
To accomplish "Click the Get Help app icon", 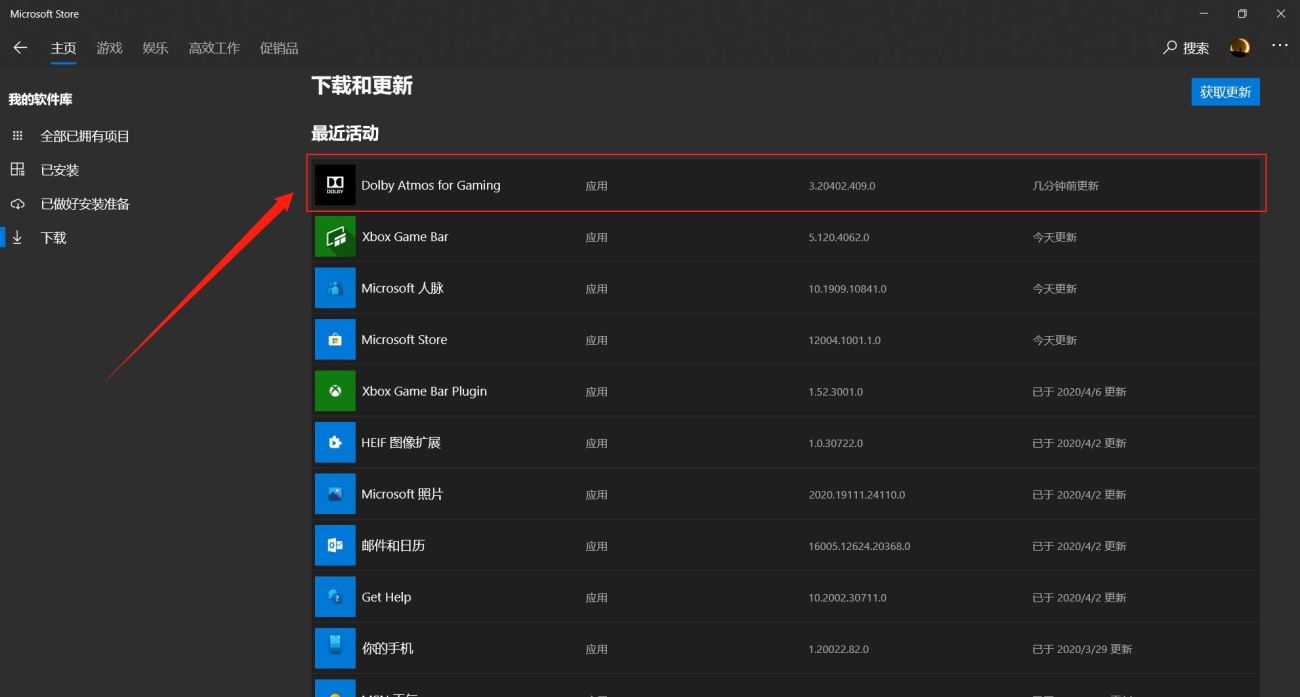I will click(x=335, y=597).
